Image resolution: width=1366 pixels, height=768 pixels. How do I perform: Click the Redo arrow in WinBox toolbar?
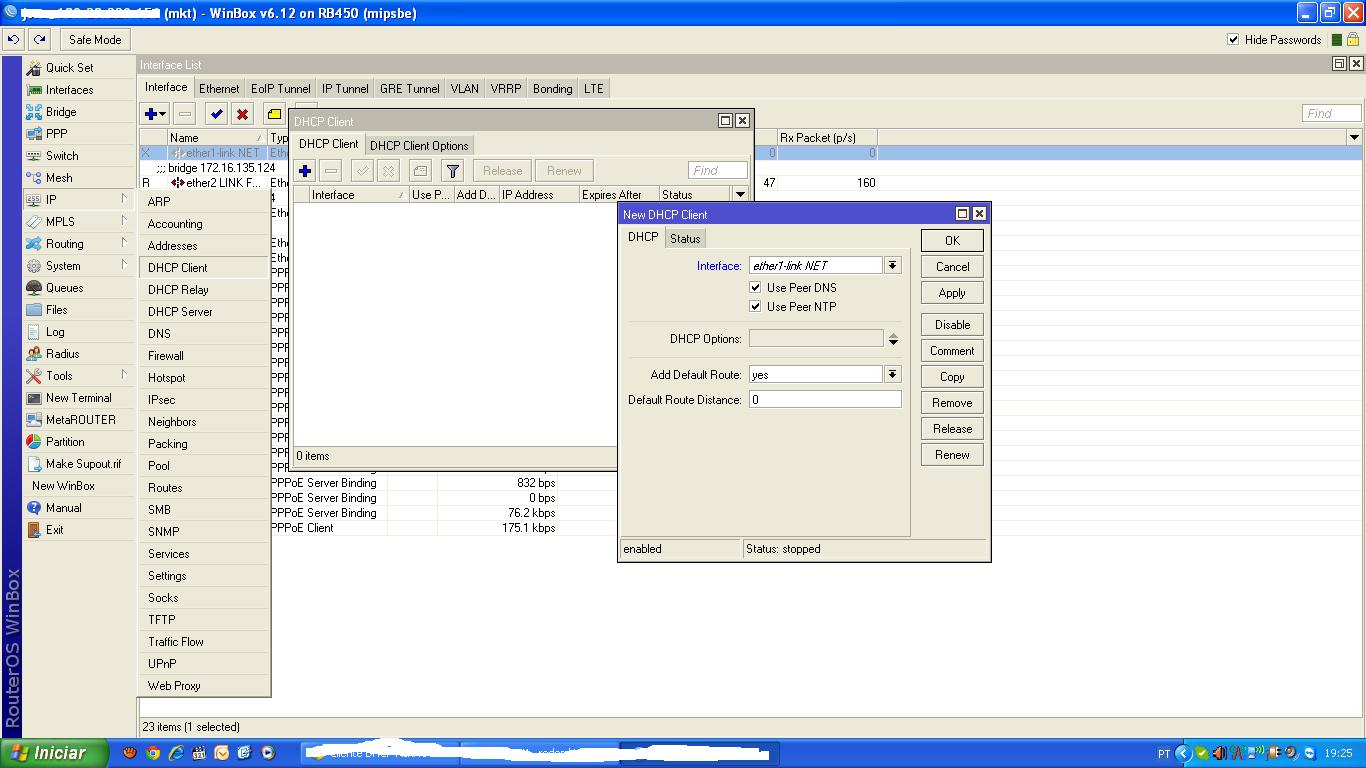[x=39, y=40]
